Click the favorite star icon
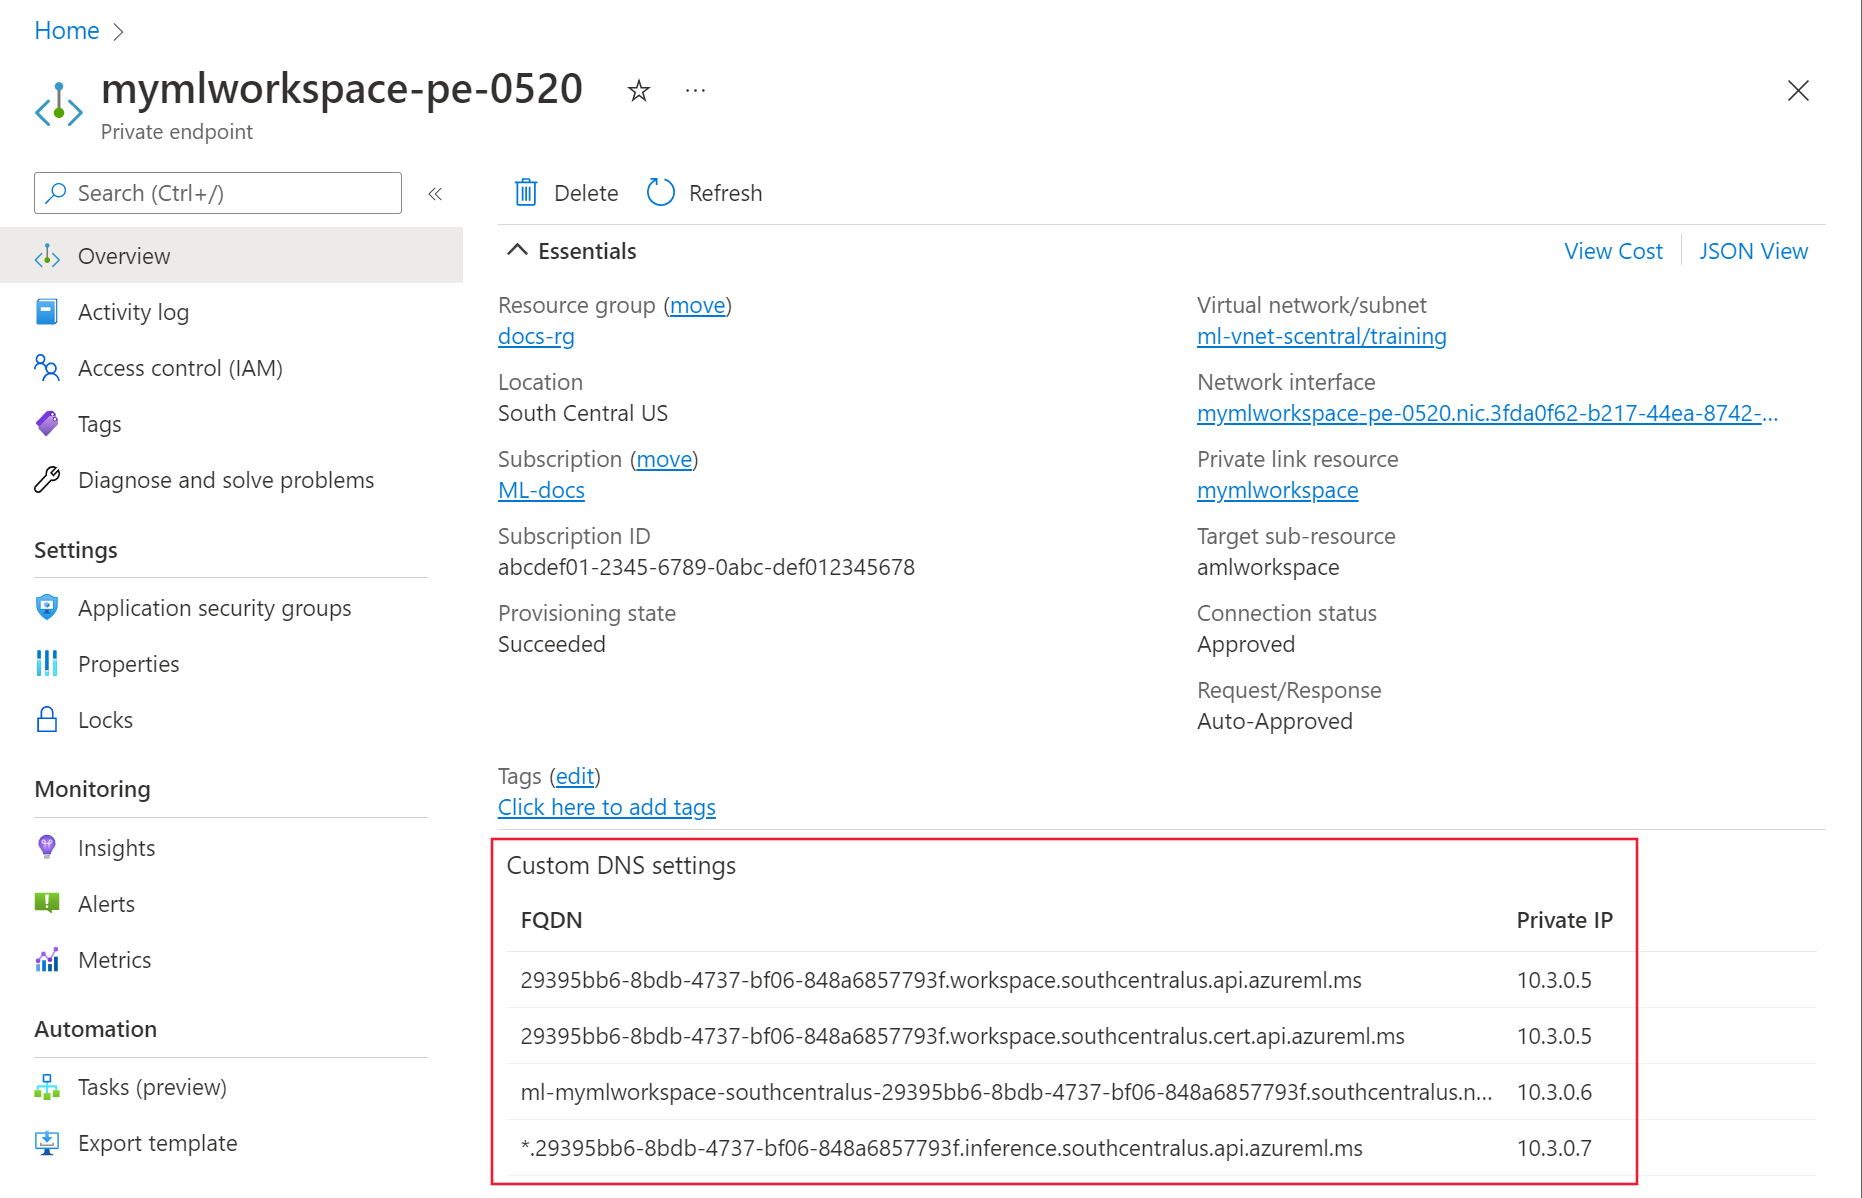 click(639, 92)
